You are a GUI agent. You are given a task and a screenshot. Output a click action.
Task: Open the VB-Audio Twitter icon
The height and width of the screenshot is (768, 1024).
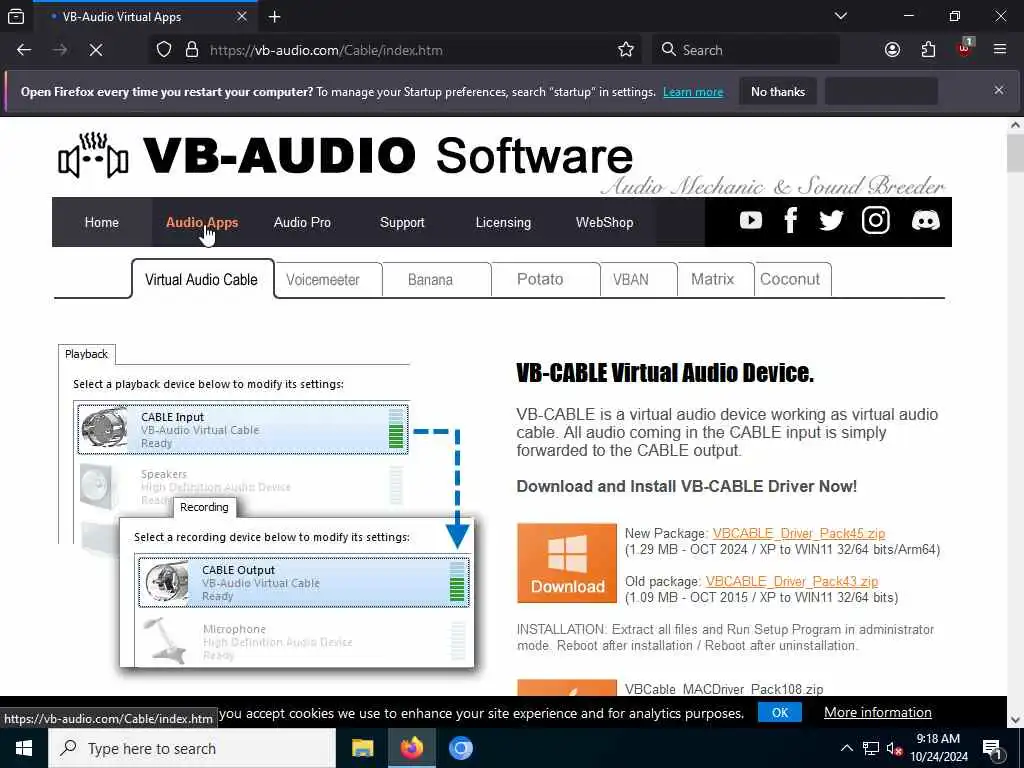(831, 221)
